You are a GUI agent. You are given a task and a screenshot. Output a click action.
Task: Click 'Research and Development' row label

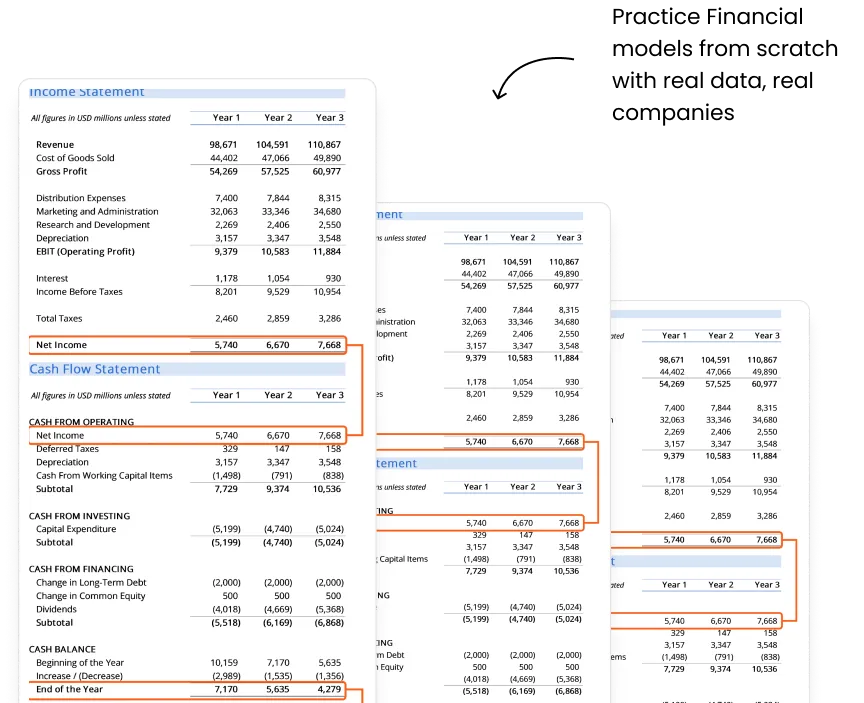93,225
